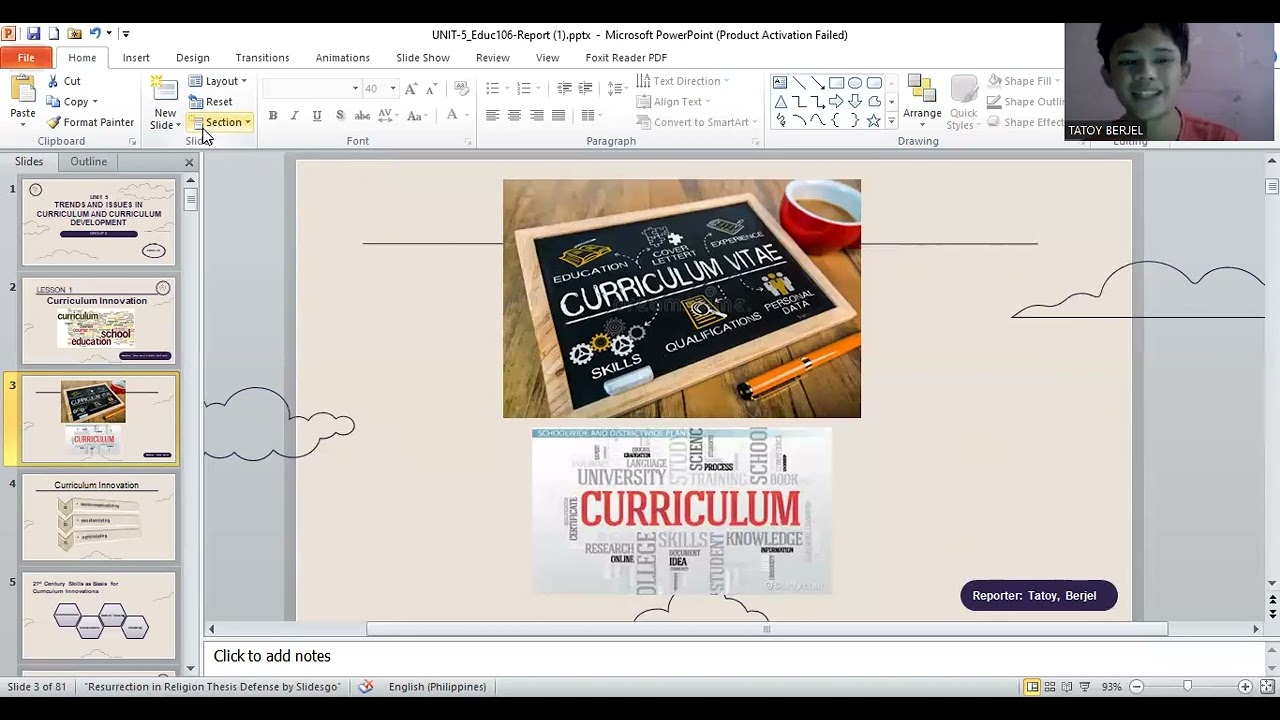The width and height of the screenshot is (1280, 720).
Task: Increase list indent level icon
Action: coord(586,88)
